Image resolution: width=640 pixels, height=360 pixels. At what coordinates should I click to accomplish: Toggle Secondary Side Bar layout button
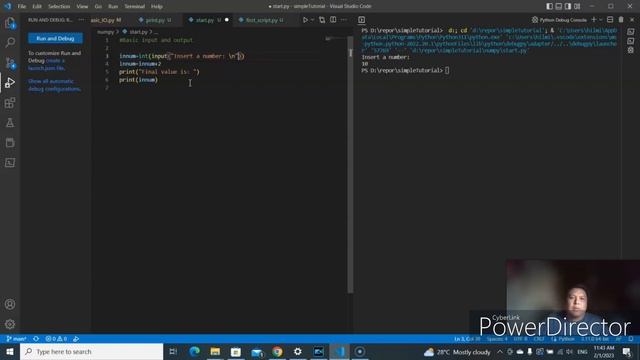pos(568,6)
